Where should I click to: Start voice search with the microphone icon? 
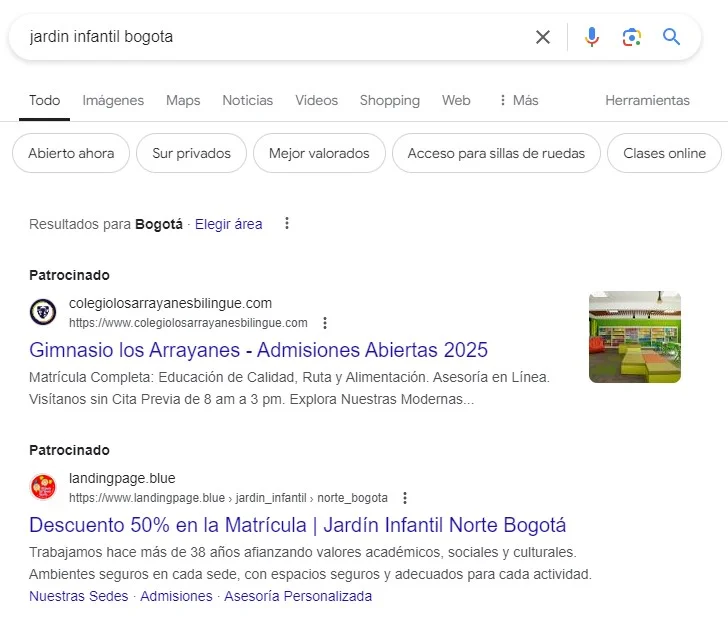(592, 37)
